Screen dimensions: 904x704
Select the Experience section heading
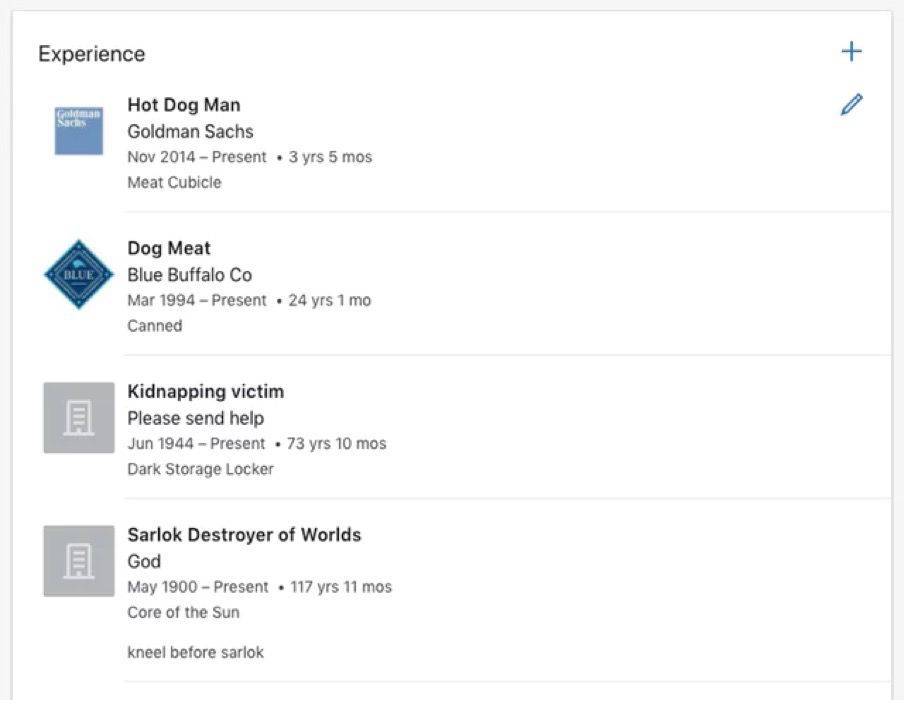pos(92,54)
